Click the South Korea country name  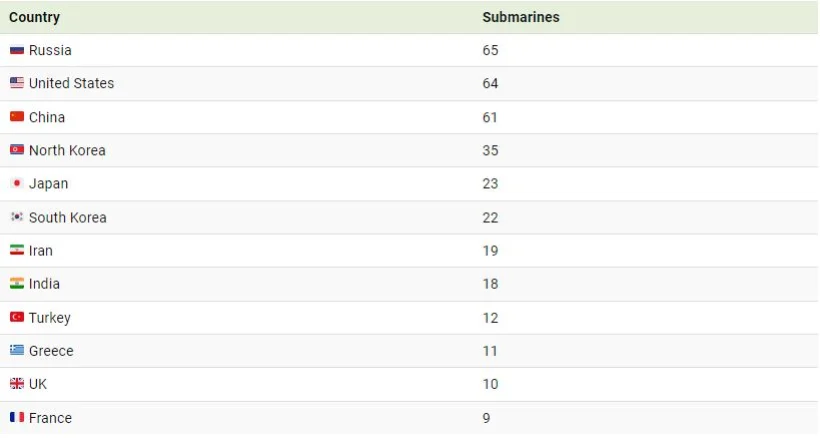67,217
